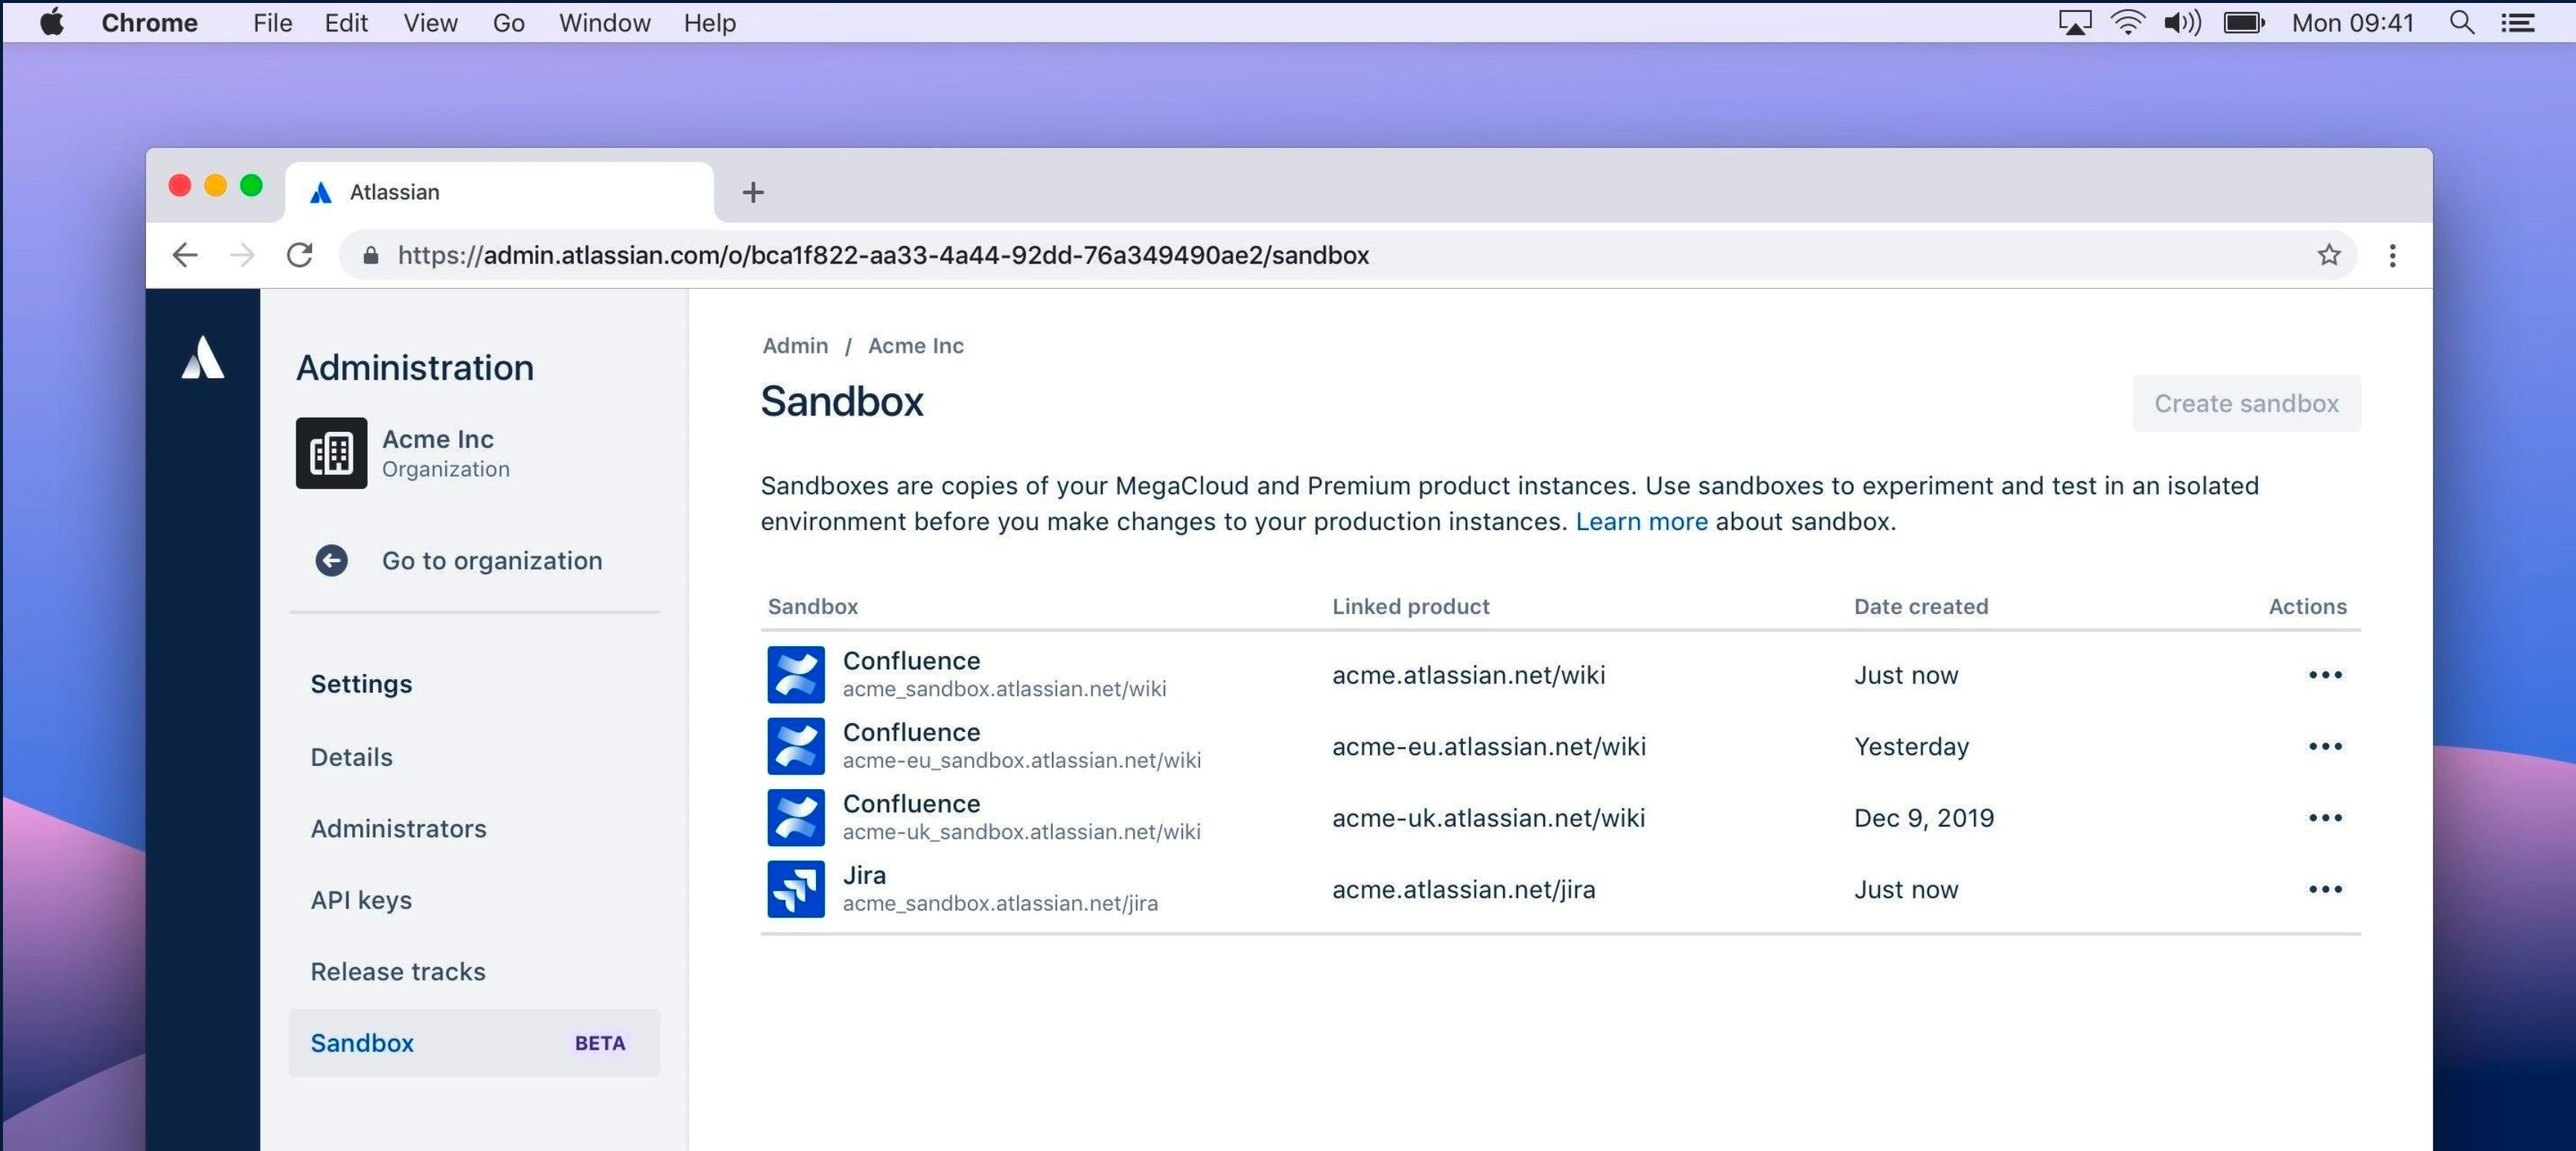Click the Go to organization back arrow

pyautogui.click(x=331, y=561)
